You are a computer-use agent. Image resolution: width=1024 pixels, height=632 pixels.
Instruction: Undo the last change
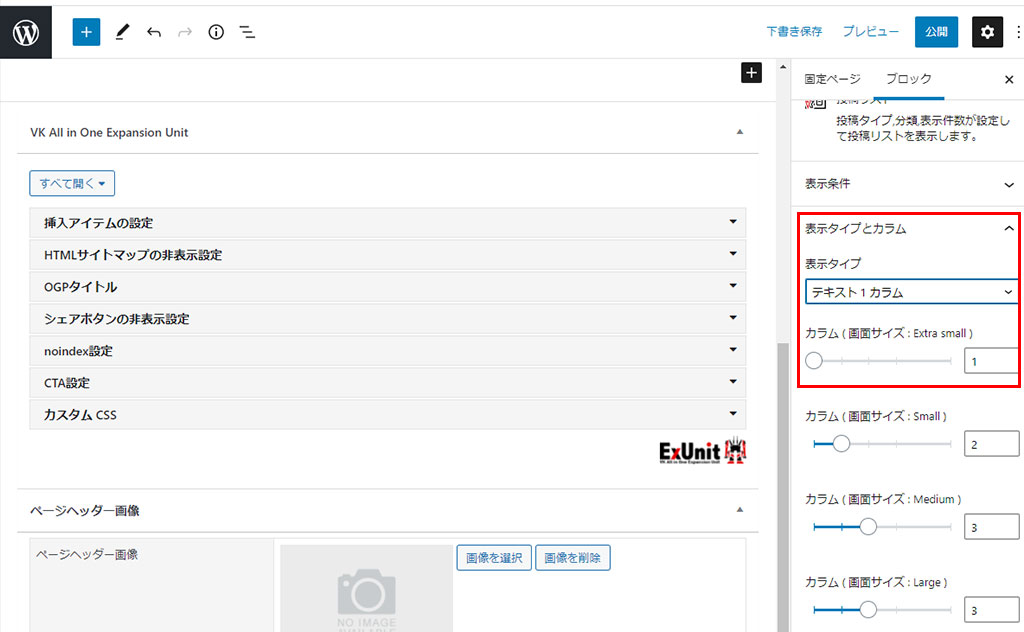point(153,32)
